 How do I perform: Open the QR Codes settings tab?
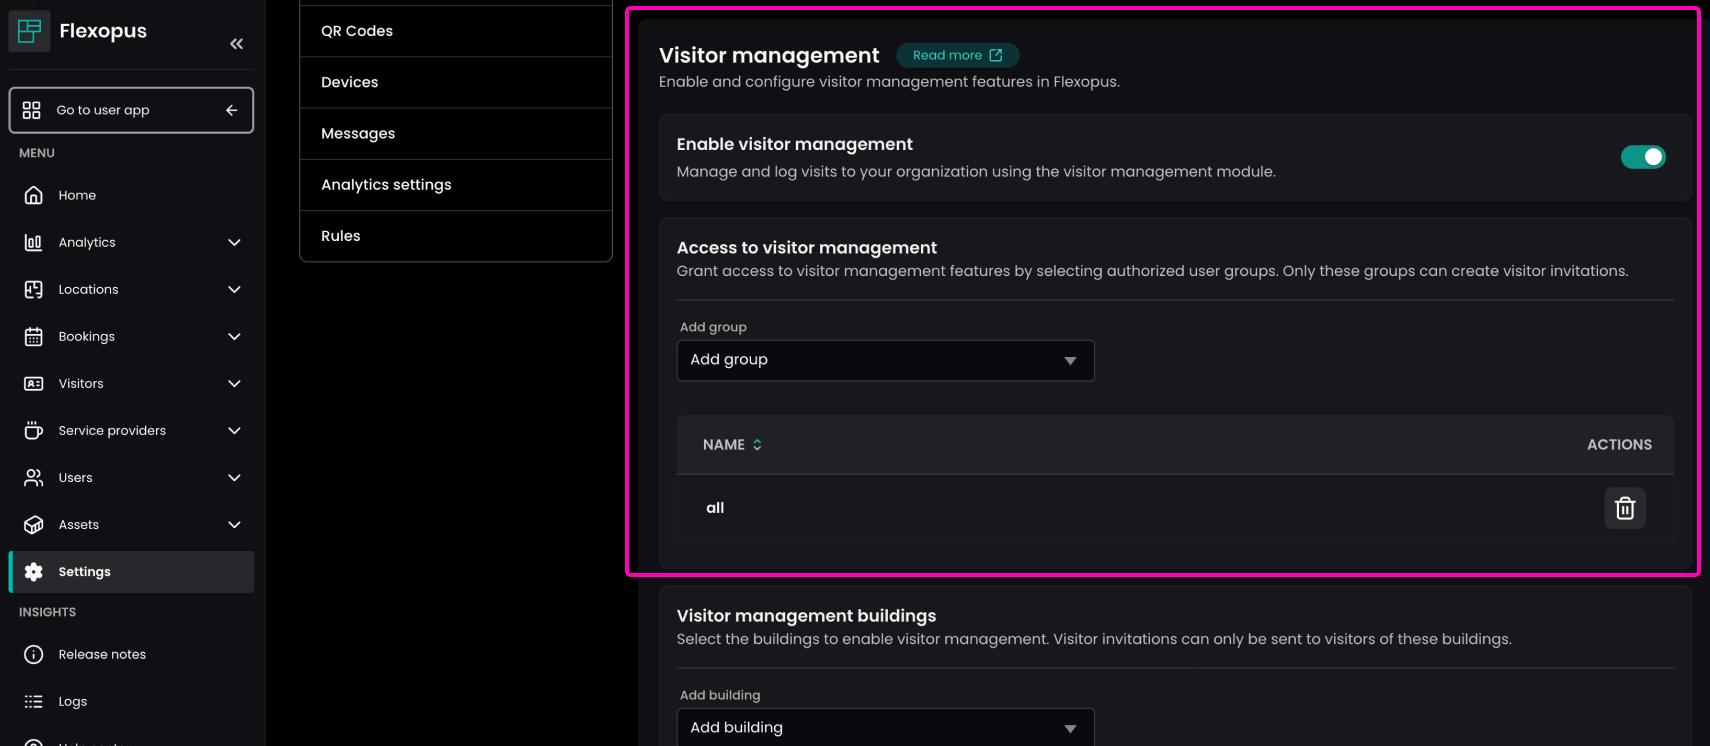click(x=455, y=31)
